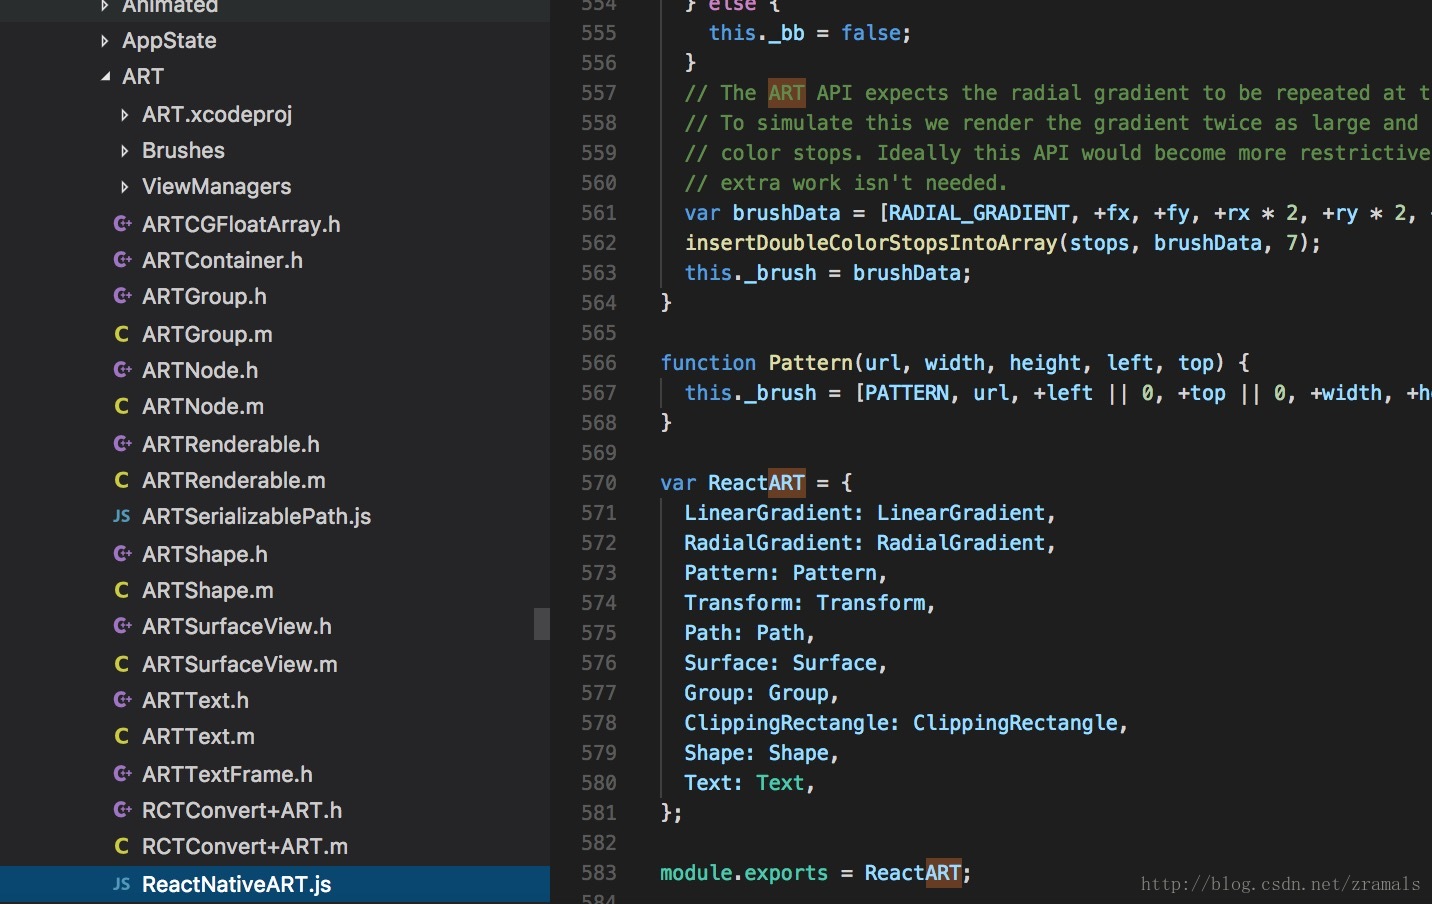Open ARTSerializablePath.js file
Image resolution: width=1432 pixels, height=904 pixels.
click(256, 516)
